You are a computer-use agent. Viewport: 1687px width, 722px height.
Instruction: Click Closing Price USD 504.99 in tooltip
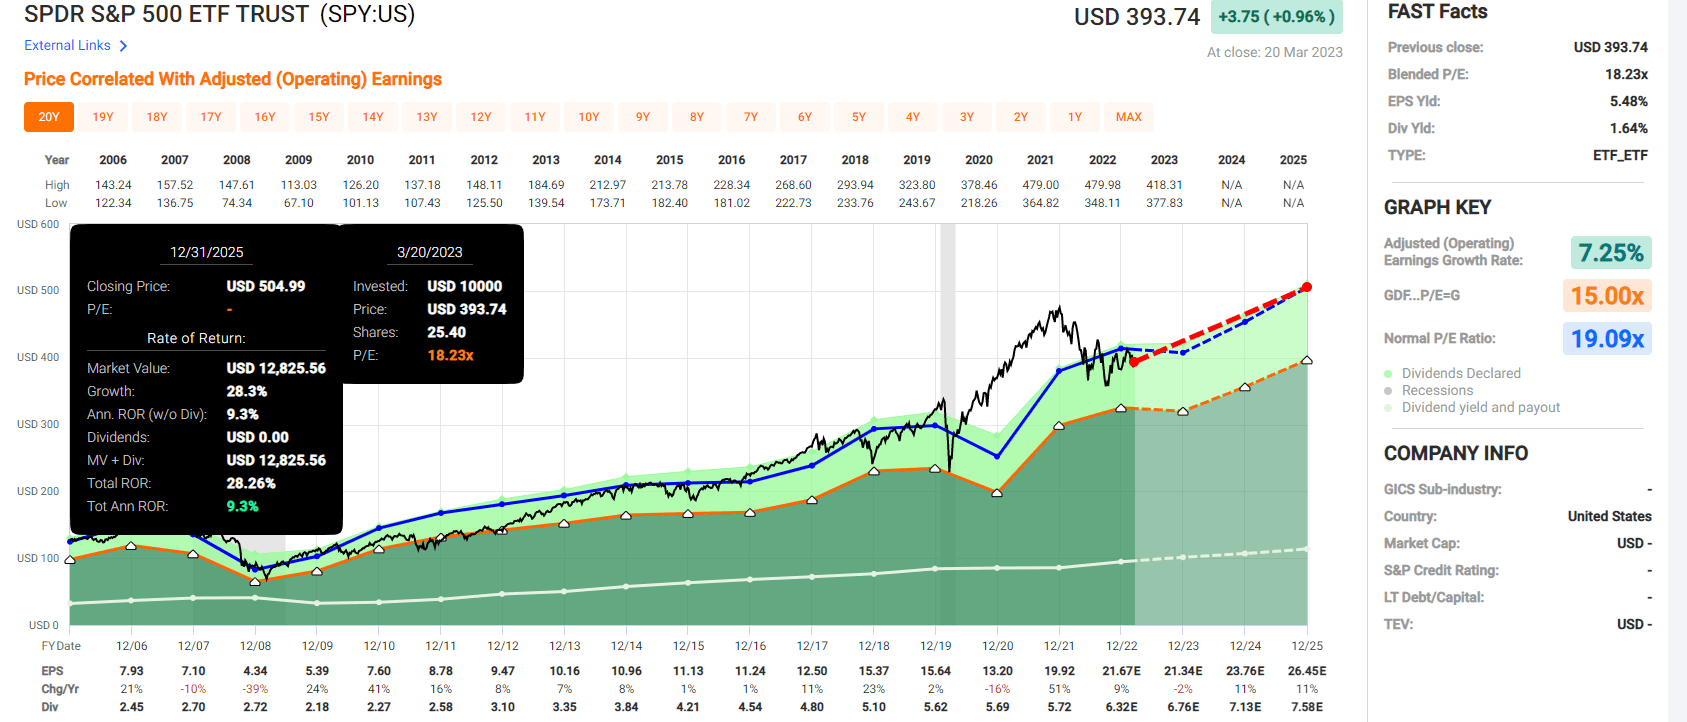(265, 286)
